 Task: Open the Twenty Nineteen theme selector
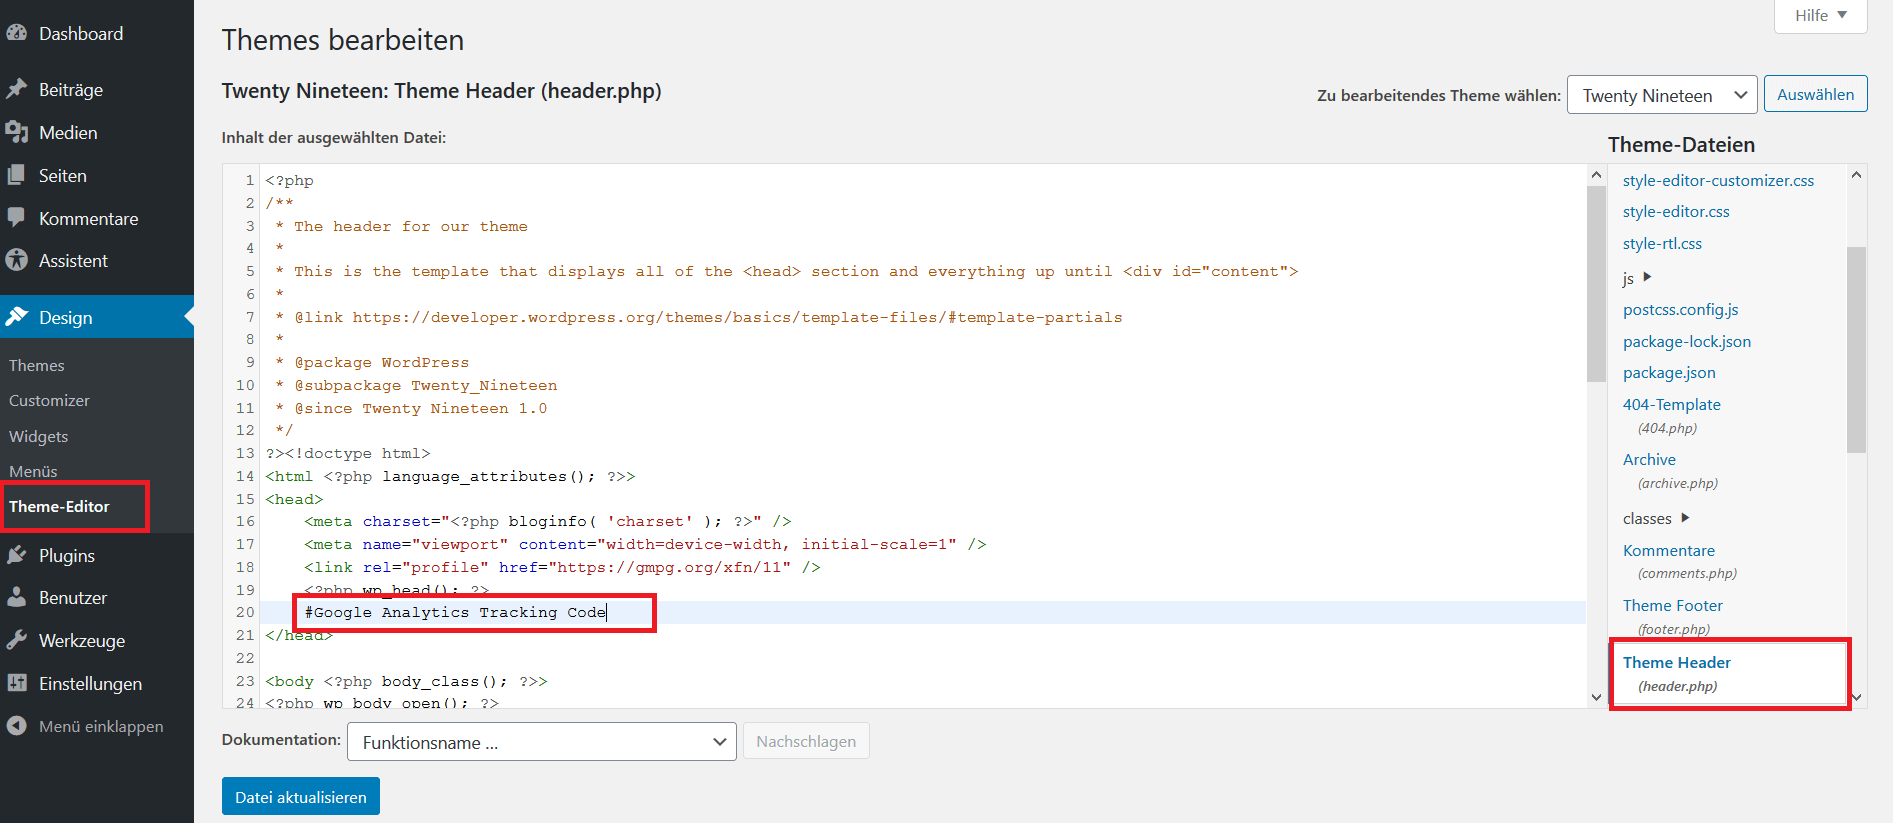point(1662,95)
